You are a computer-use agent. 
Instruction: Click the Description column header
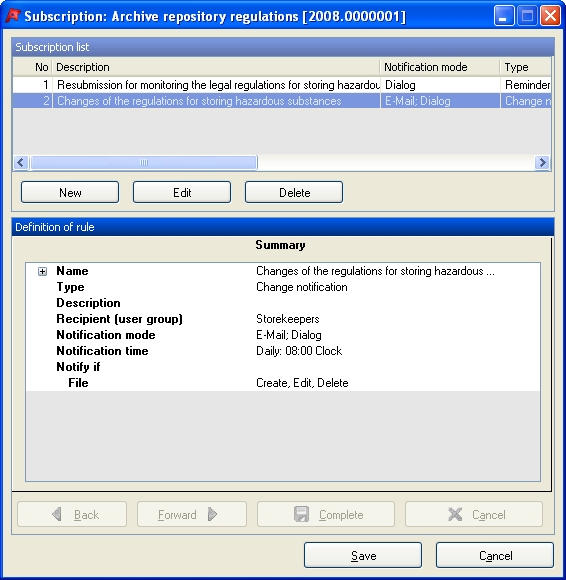pyautogui.click(x=216, y=67)
